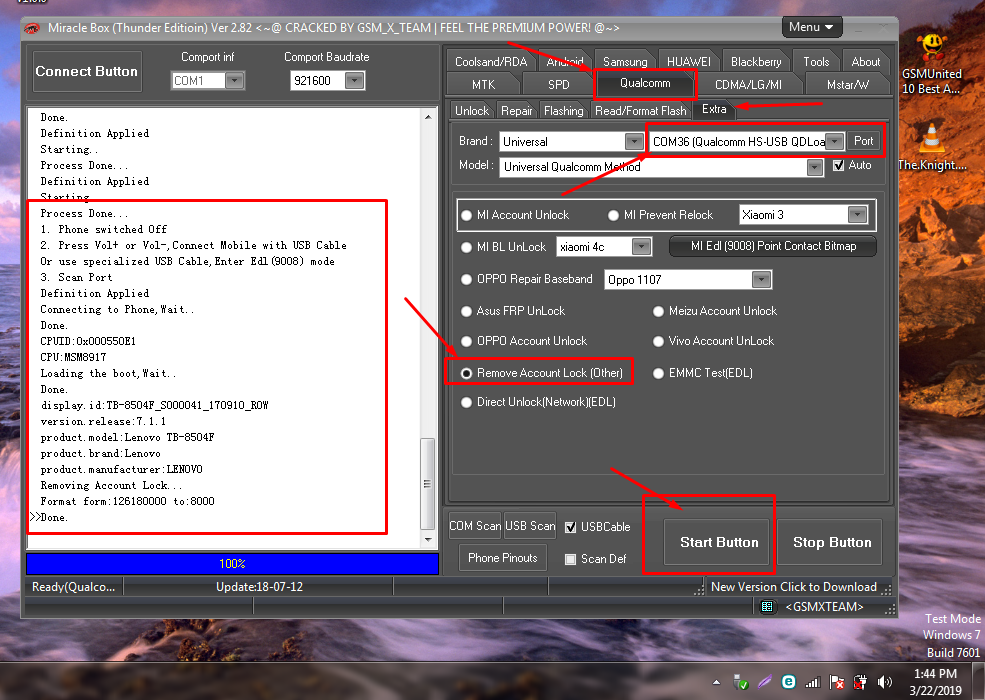The image size is (985, 700).
Task: Toggle the USBCable checkbox
Action: coord(570,527)
